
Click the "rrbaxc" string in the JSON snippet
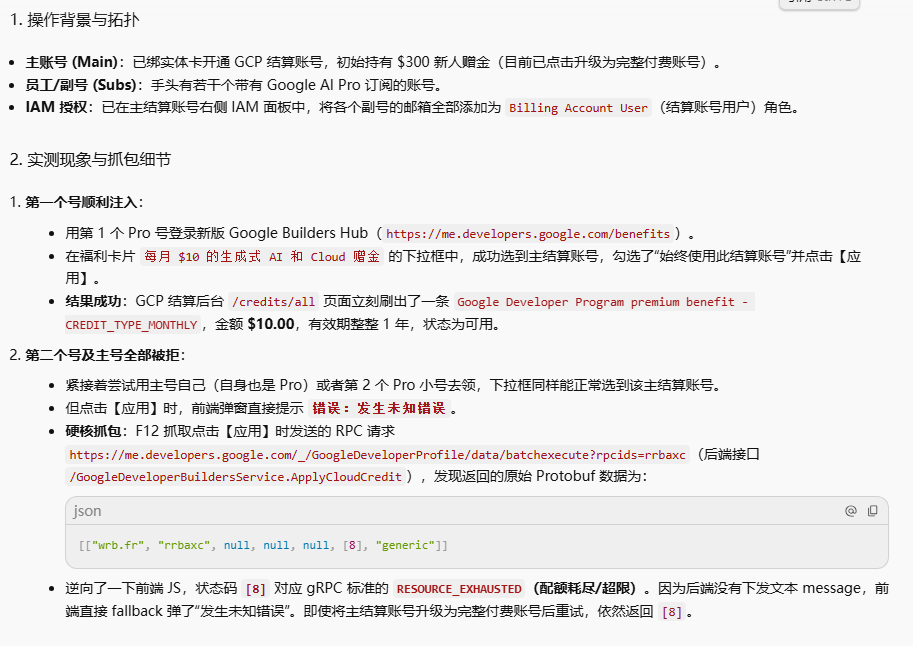coord(183,545)
